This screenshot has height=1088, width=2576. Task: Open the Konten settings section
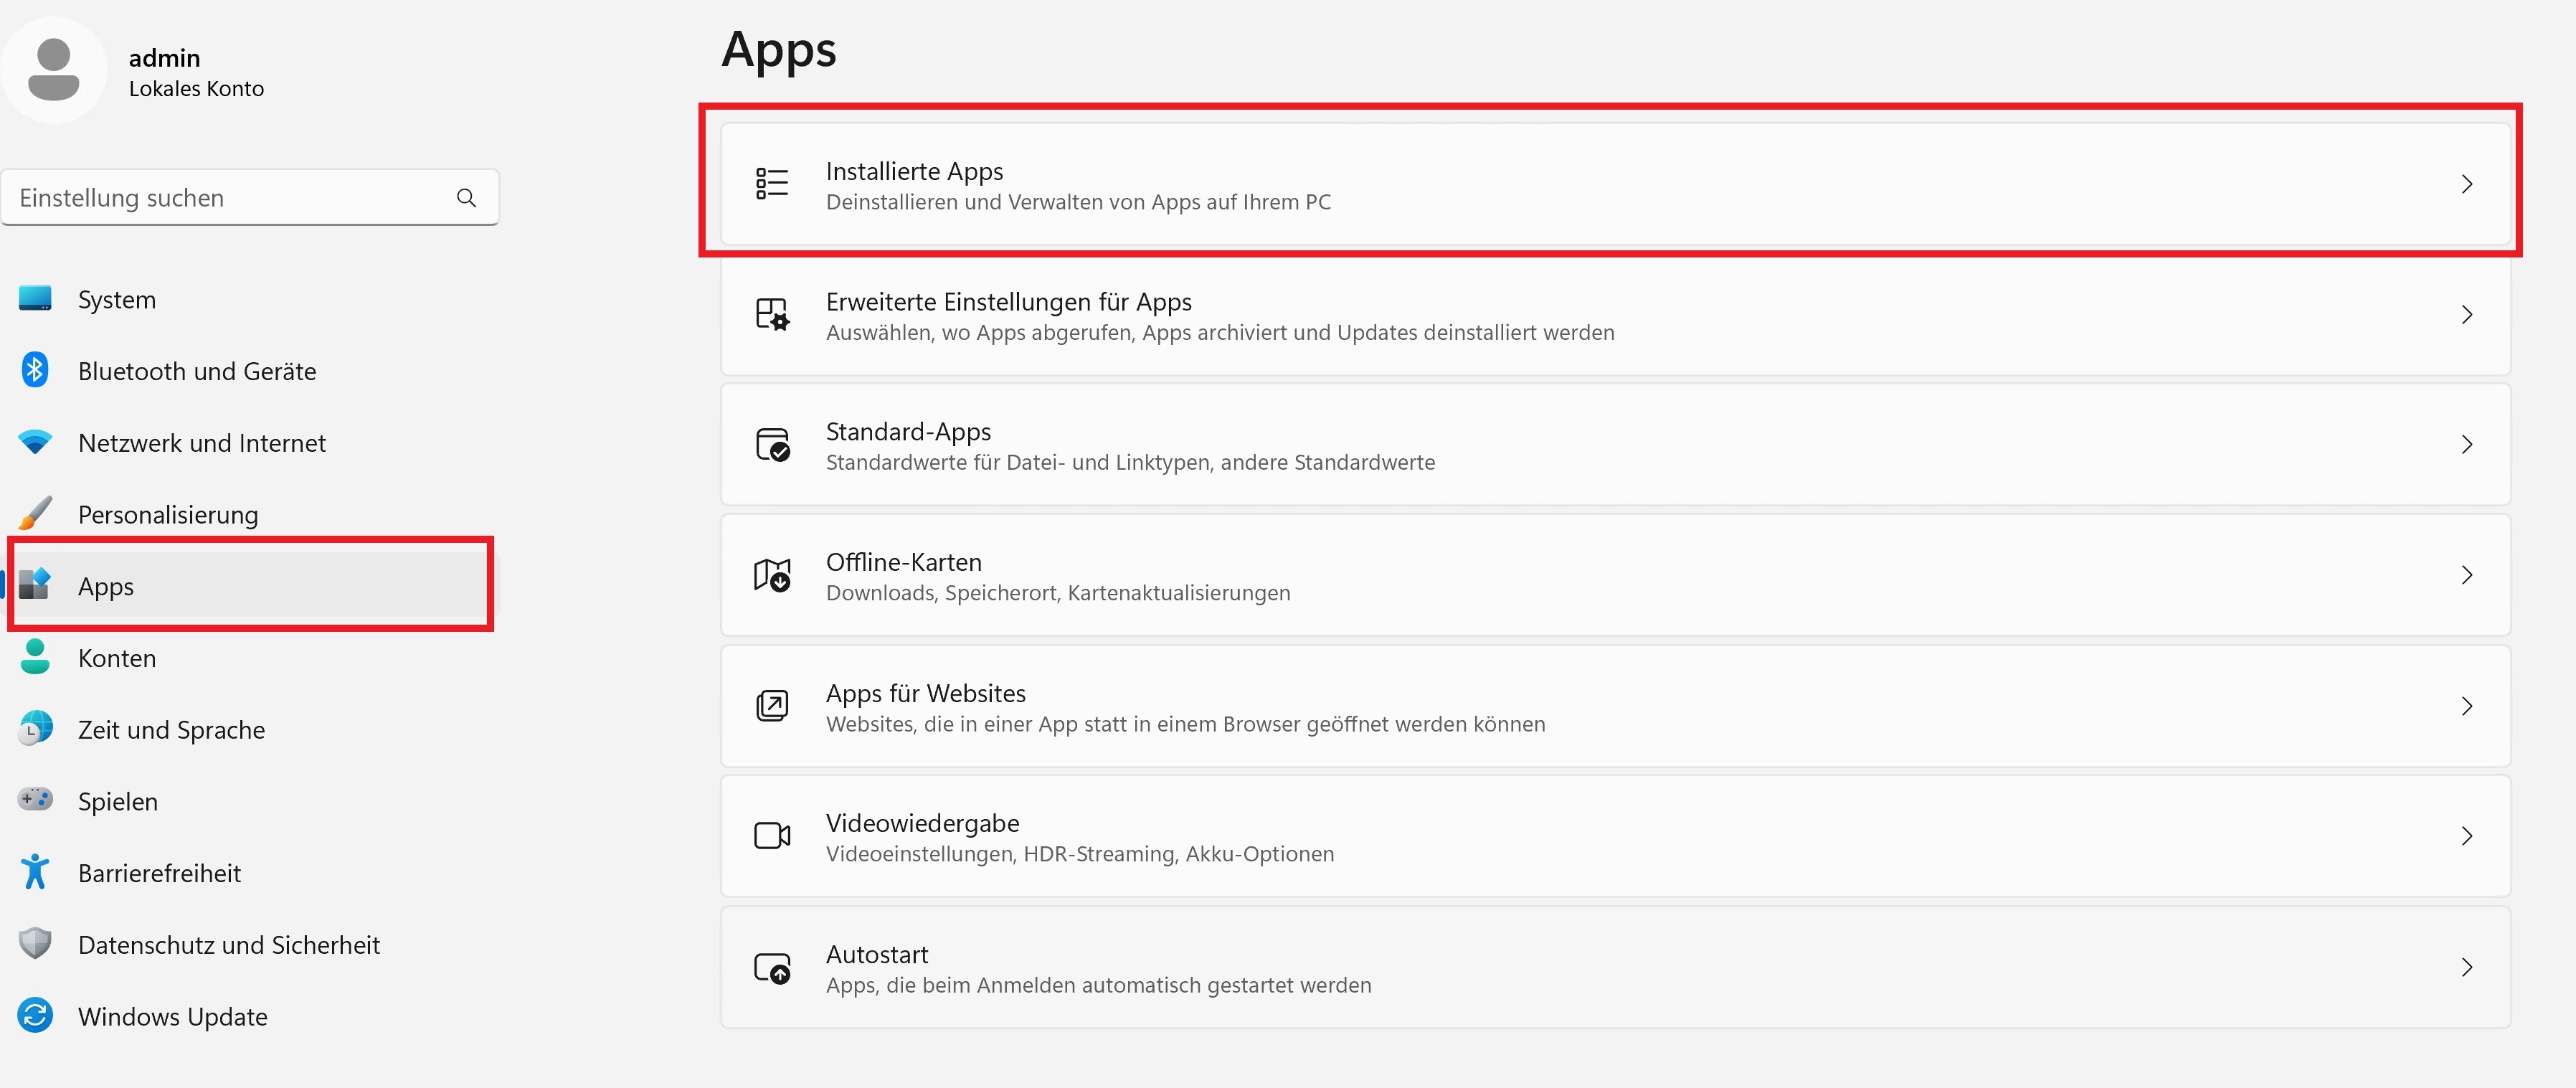(x=116, y=657)
